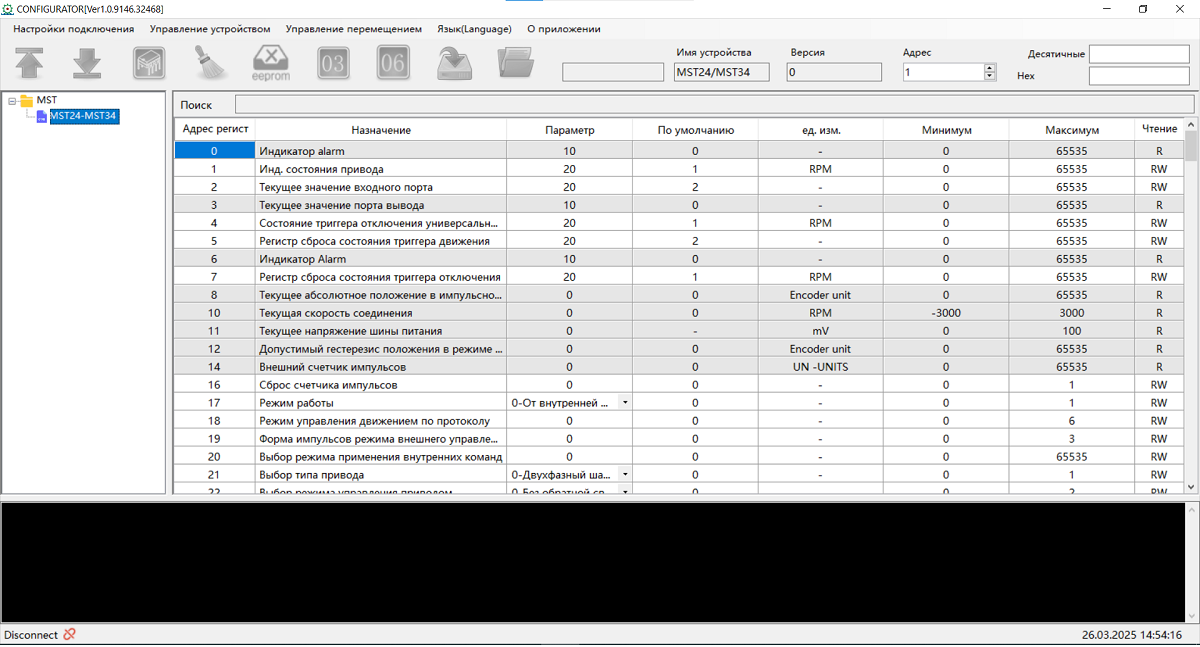Screen dimensions: 1200x647
Task: Click the broom clear icon
Action: tap(209, 63)
